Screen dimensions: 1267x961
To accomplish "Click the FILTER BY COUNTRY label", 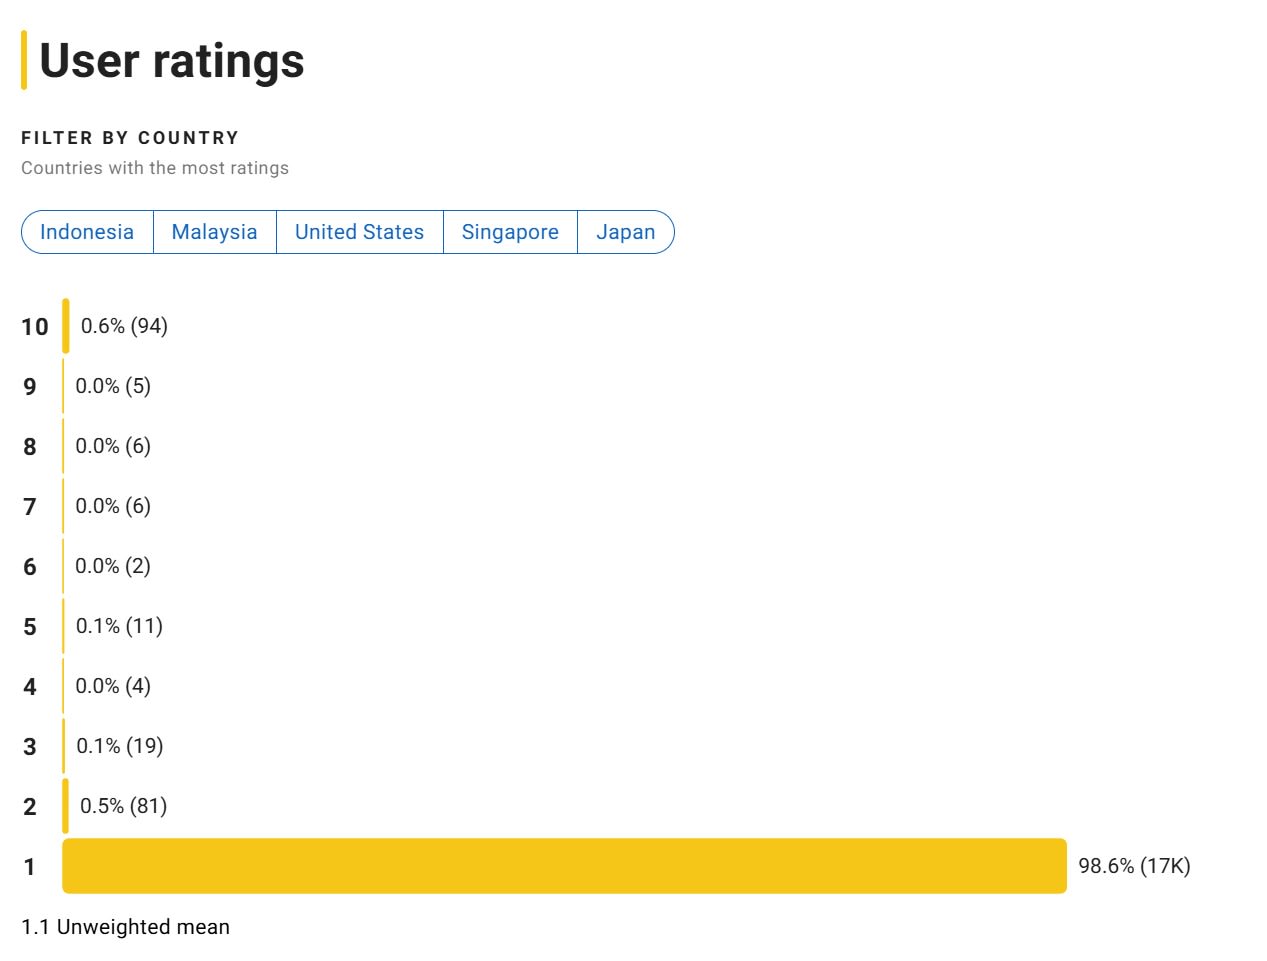I will [x=130, y=138].
